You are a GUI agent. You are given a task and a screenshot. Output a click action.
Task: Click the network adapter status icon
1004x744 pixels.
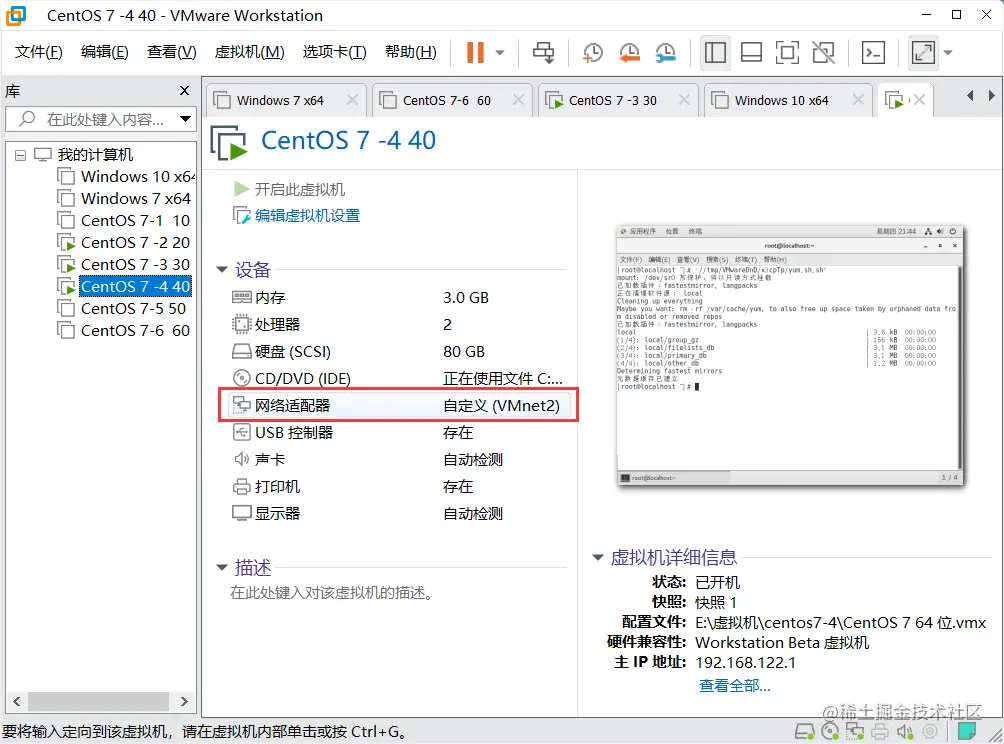[856, 732]
